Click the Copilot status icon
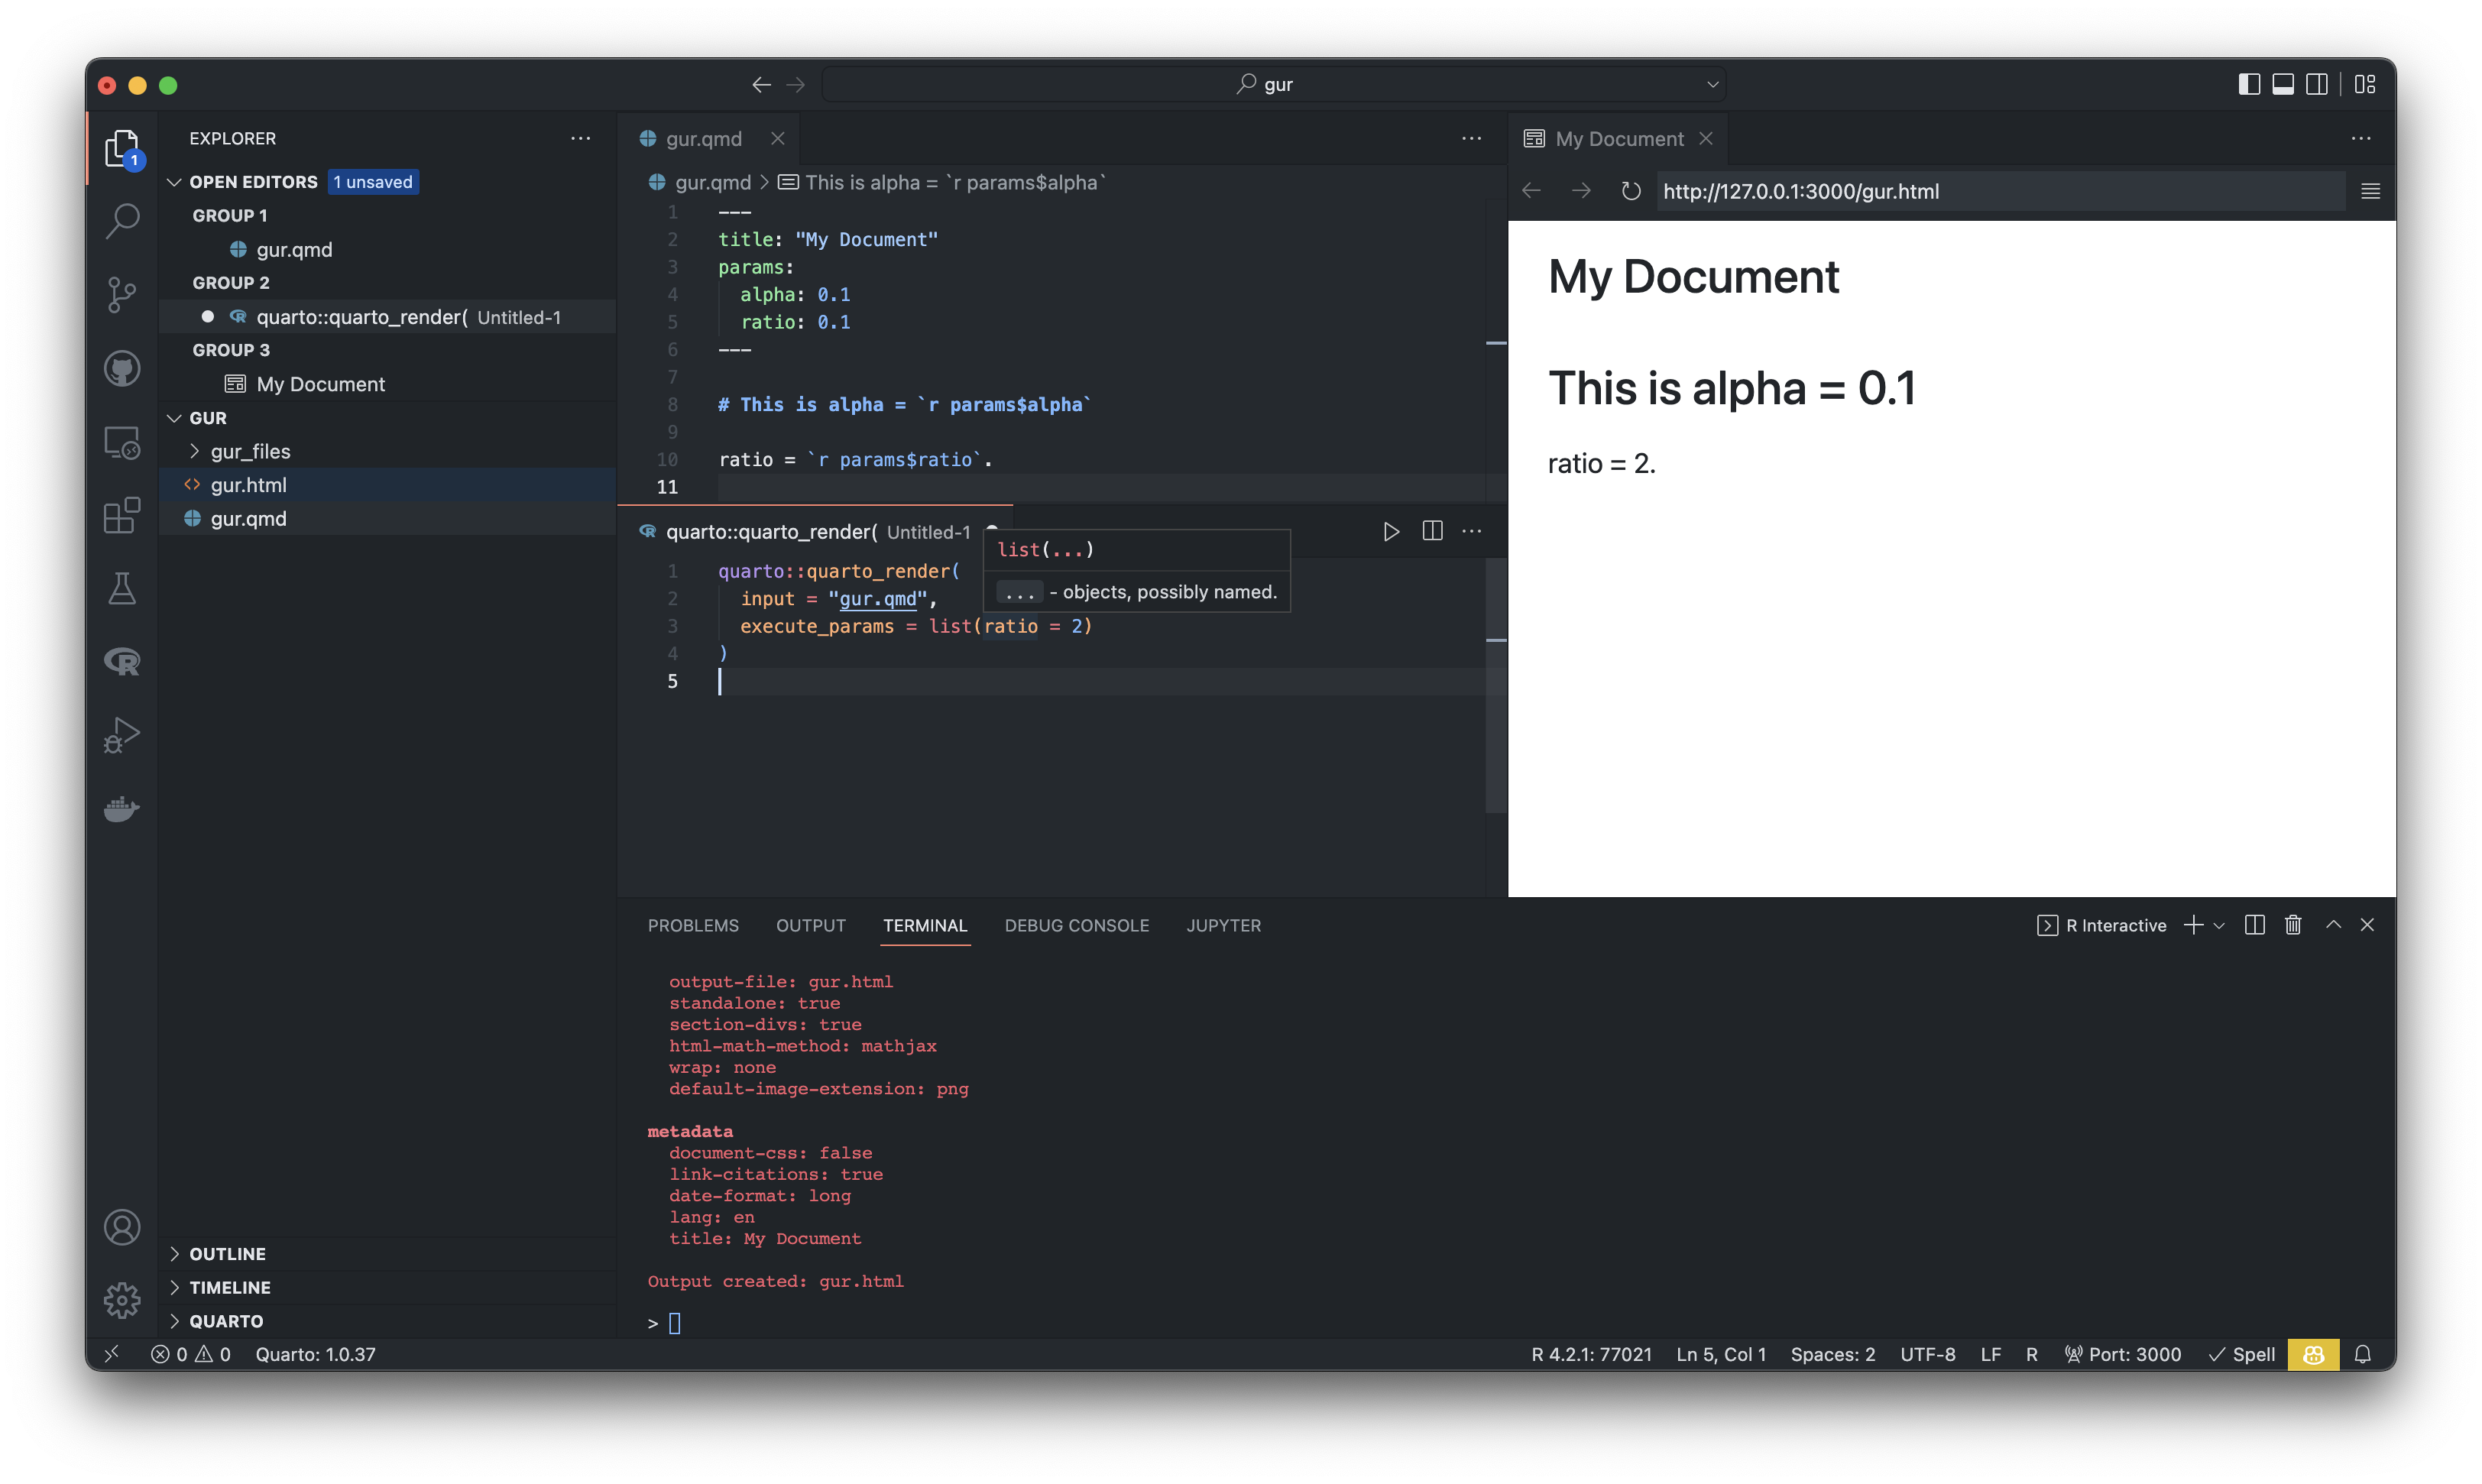 click(x=2313, y=1354)
